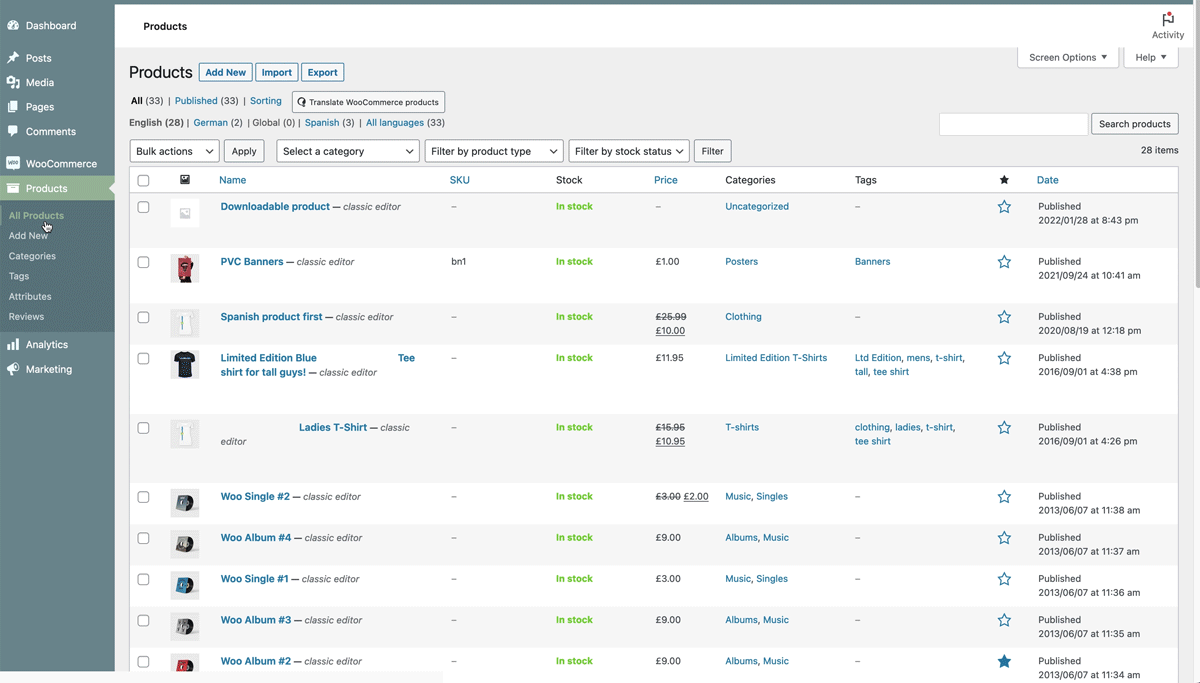Click Translate WooCommerce products button
This screenshot has height=683, width=1200.
[368, 102]
